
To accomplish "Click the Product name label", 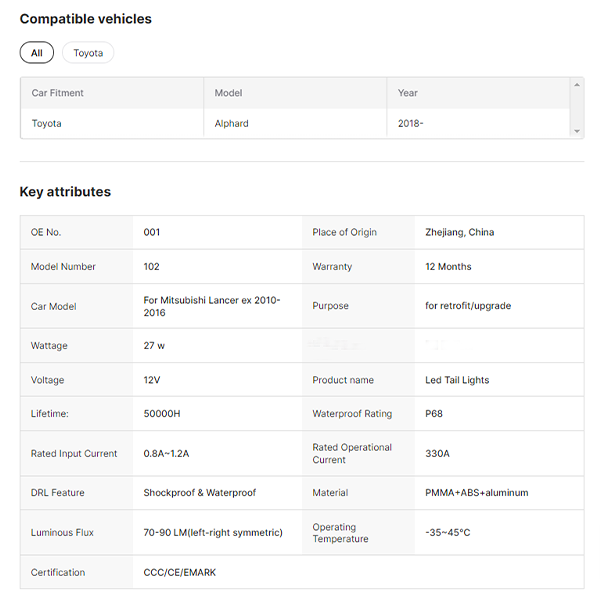I will pos(343,380).
